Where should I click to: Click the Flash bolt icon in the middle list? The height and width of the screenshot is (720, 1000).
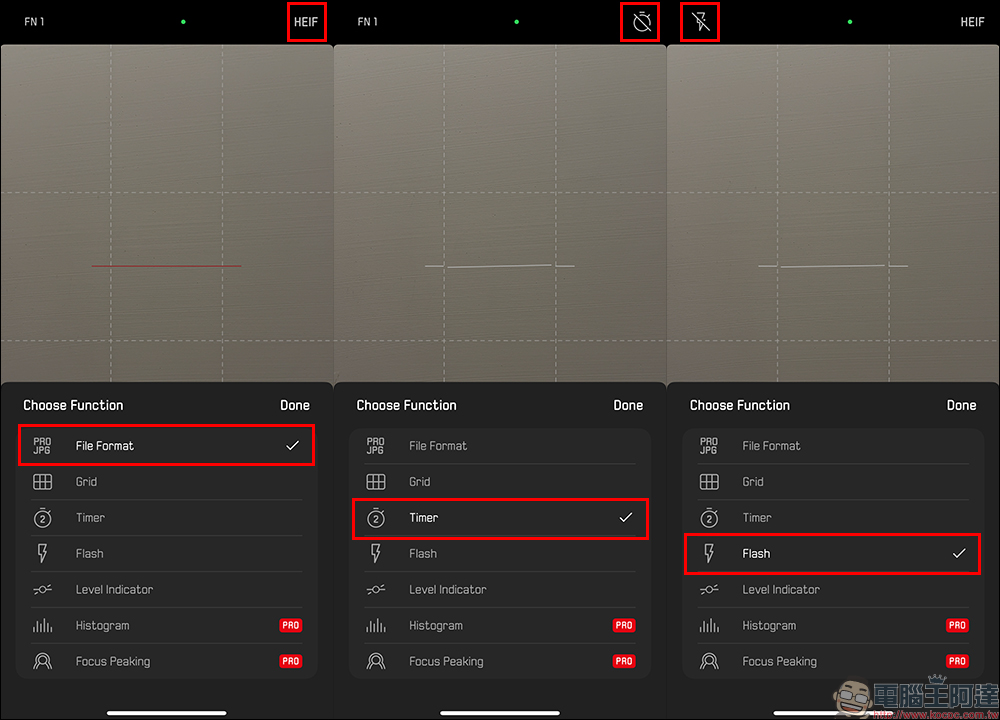pos(376,554)
